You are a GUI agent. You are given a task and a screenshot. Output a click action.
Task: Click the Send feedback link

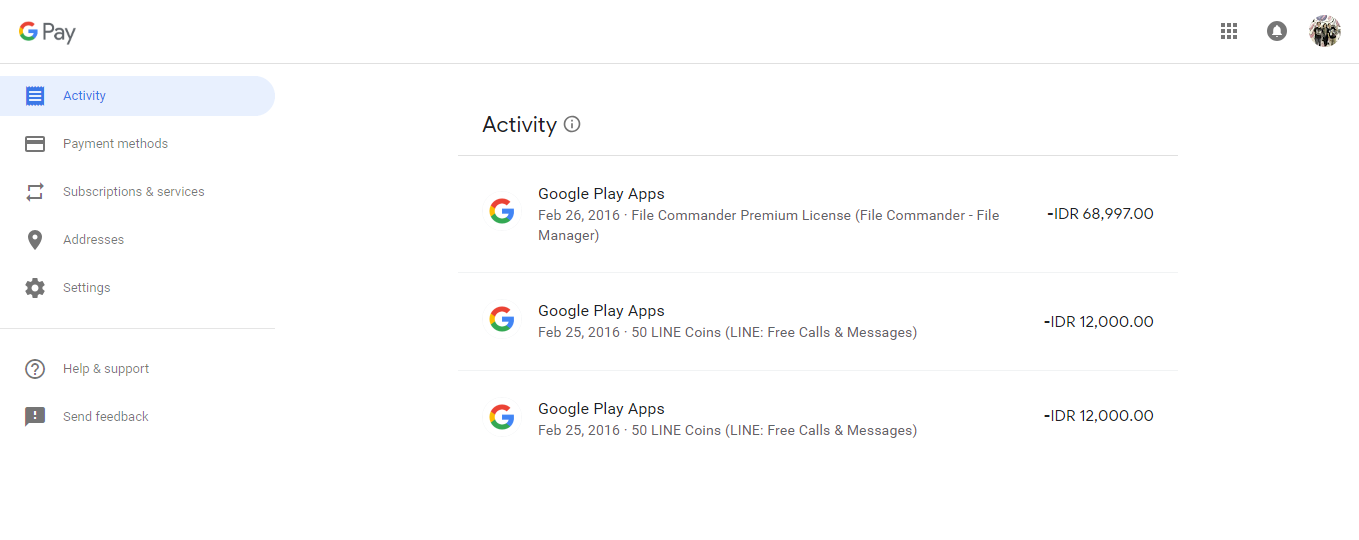click(x=105, y=417)
